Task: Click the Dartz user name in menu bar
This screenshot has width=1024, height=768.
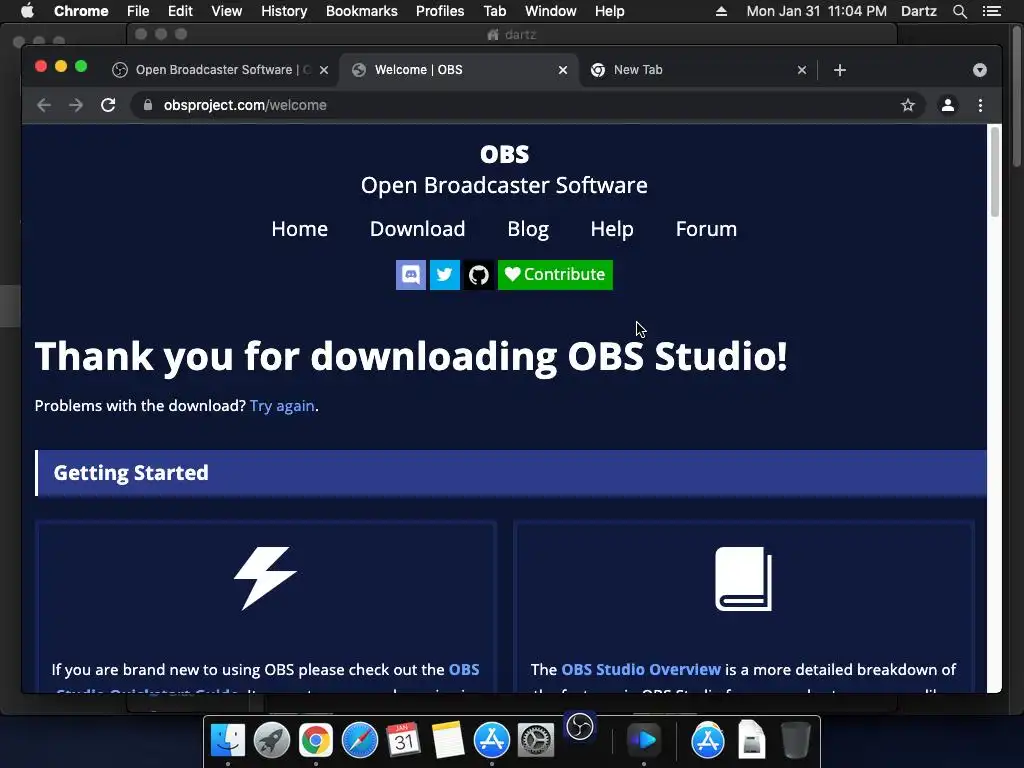Action: [918, 11]
